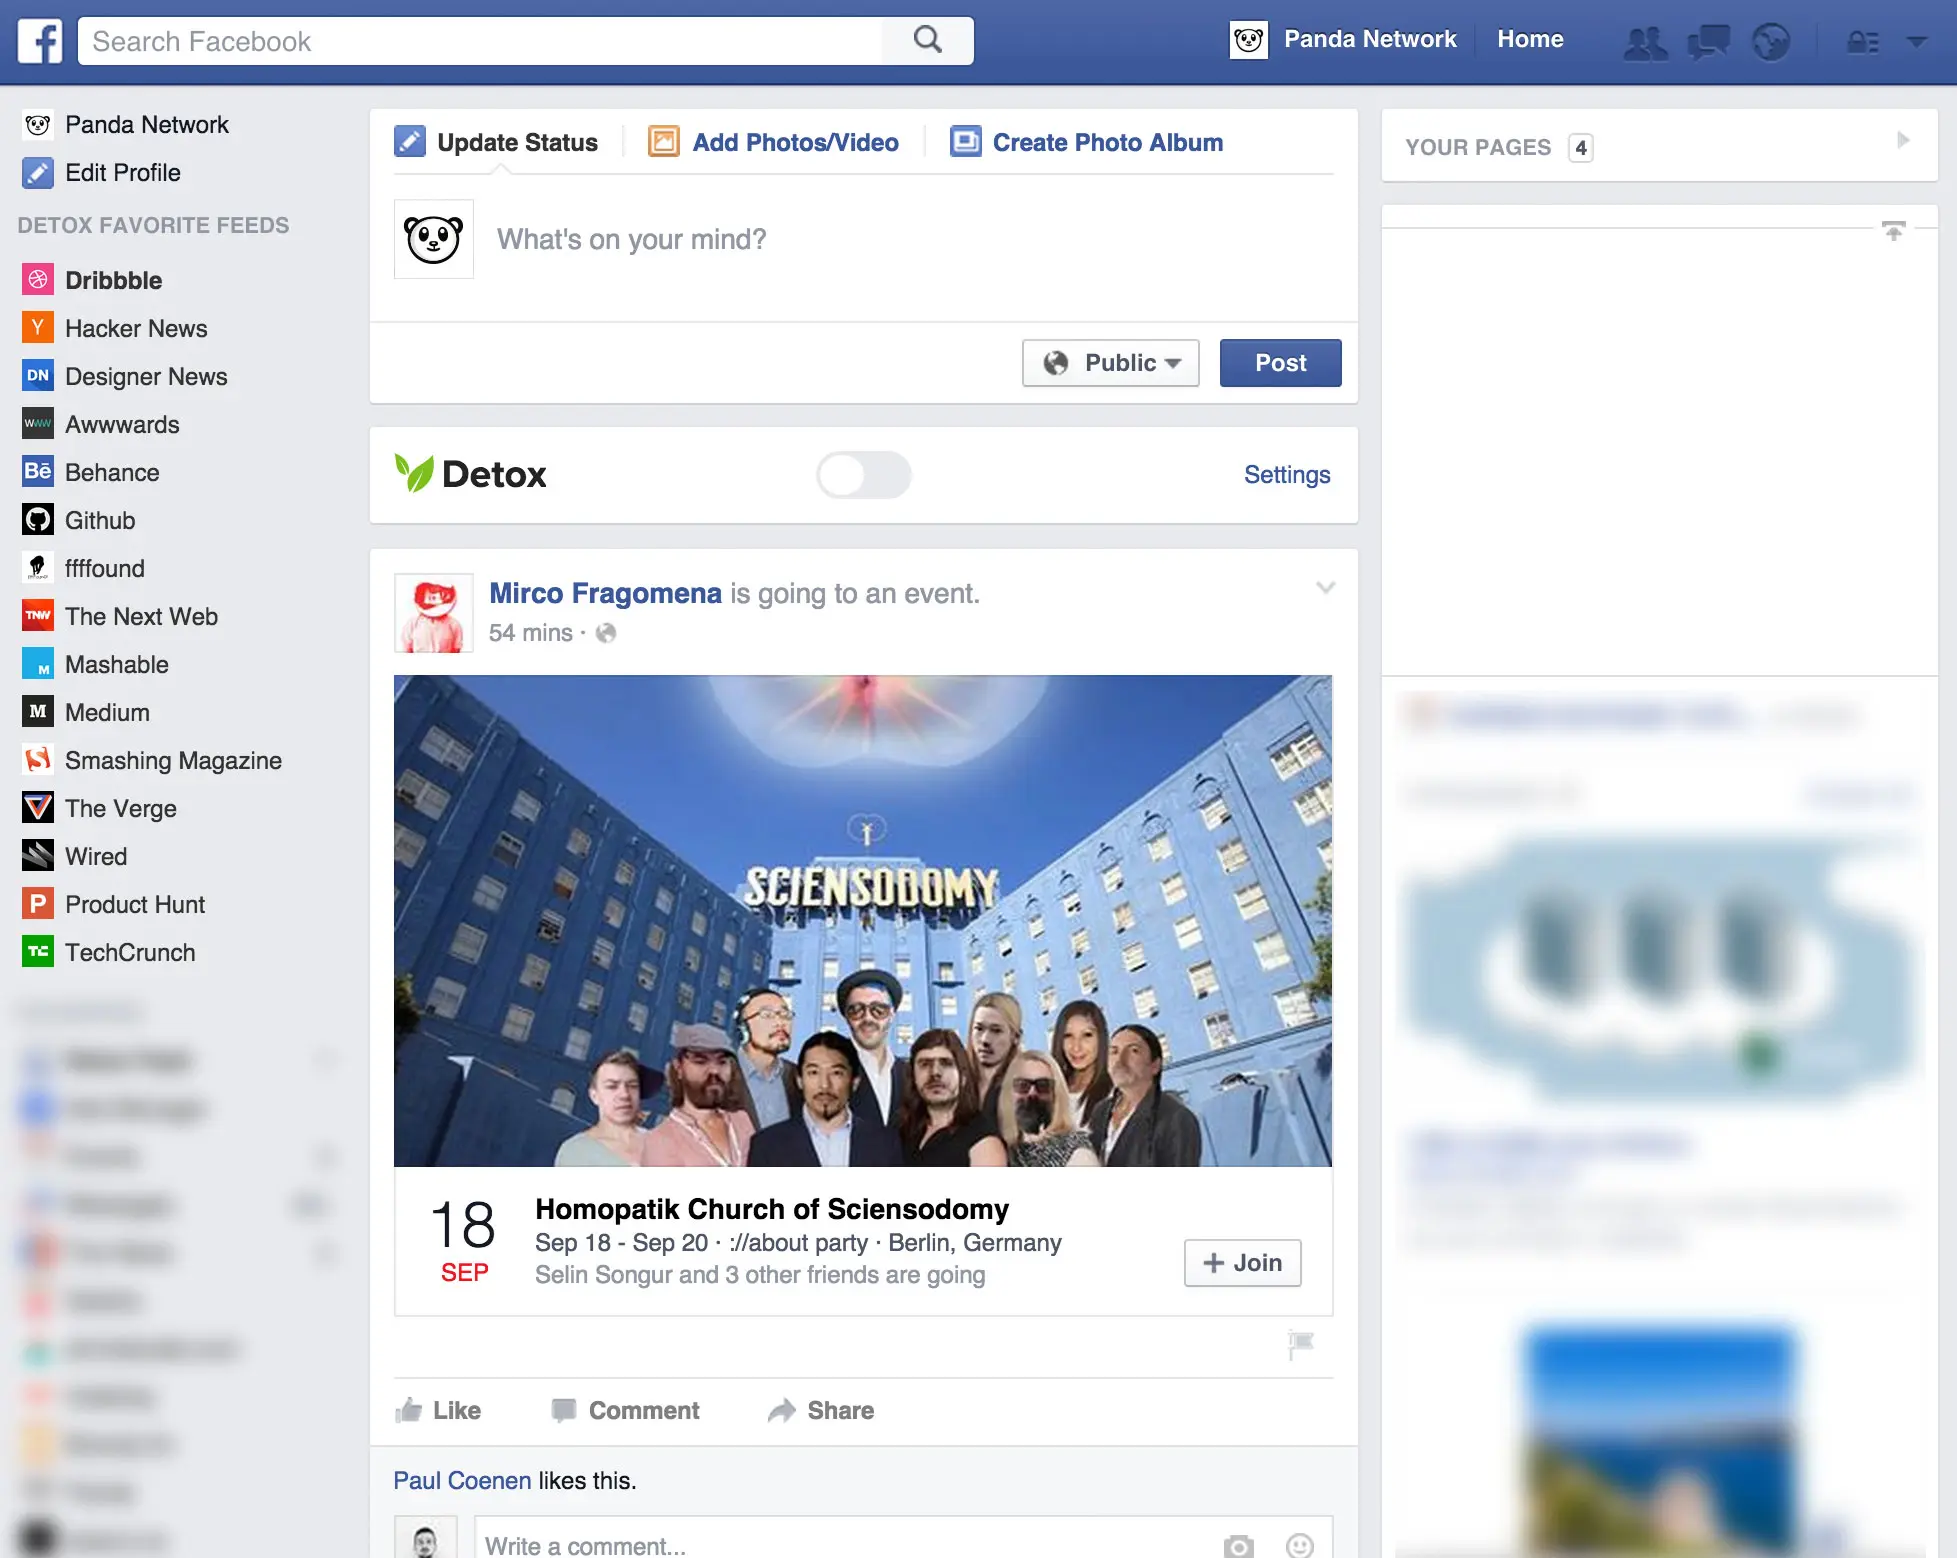Open the privacy shortcuts lock icon

[x=1862, y=42]
